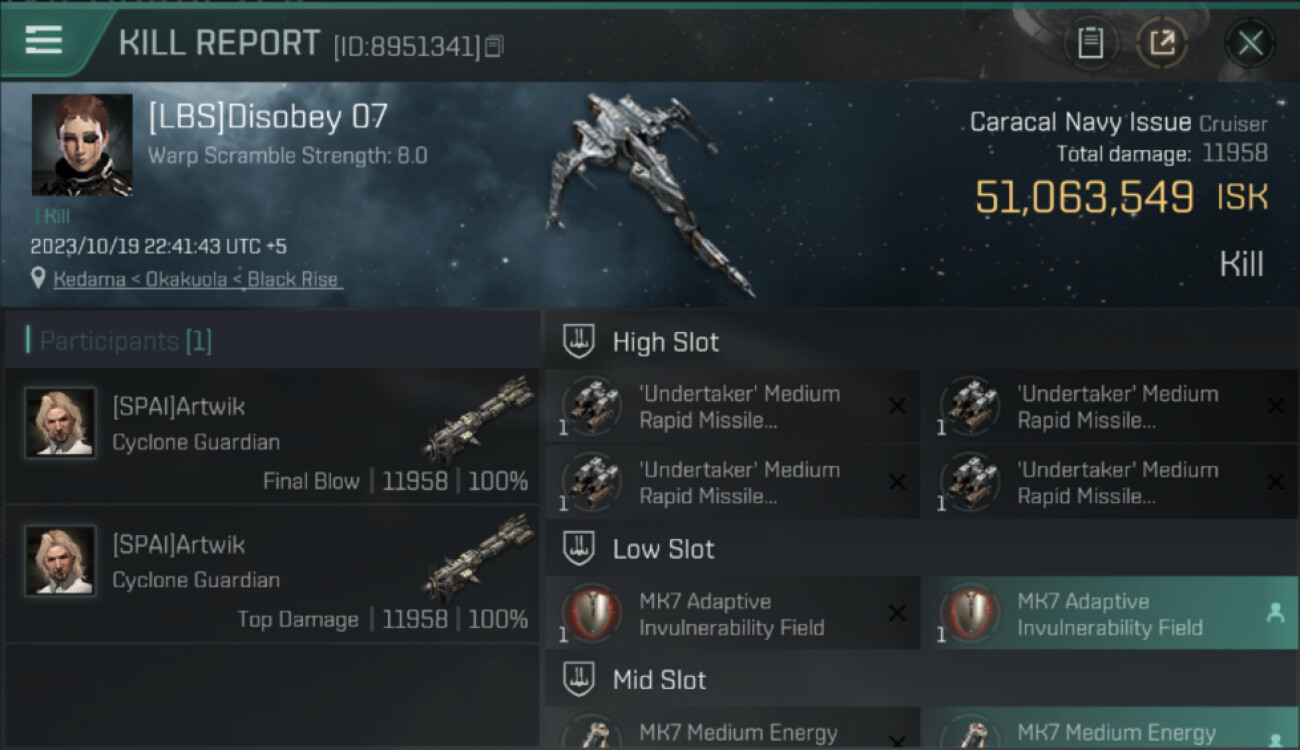Close the kill report window
Viewport: 1300px width, 750px height.
[x=1250, y=43]
